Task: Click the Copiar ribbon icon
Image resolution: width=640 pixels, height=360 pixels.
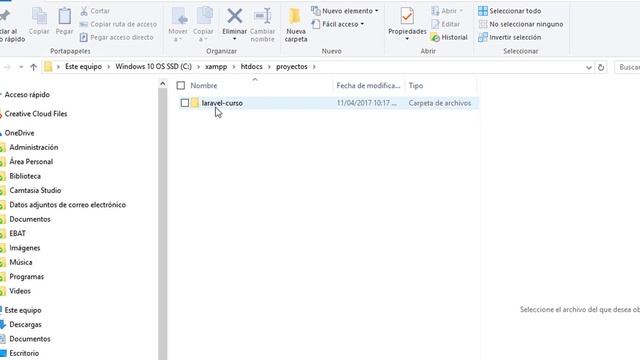Action: click(39, 16)
